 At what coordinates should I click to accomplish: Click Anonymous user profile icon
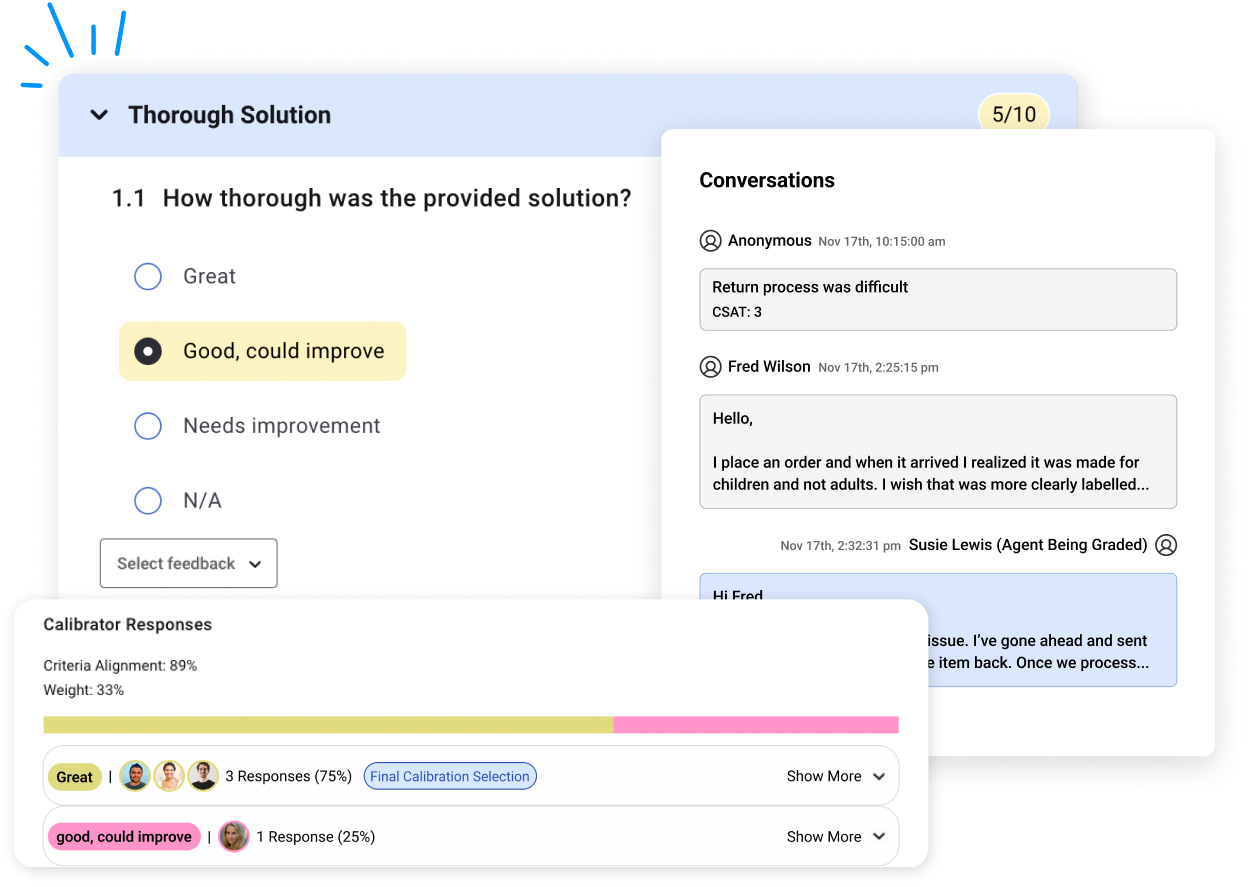click(710, 241)
